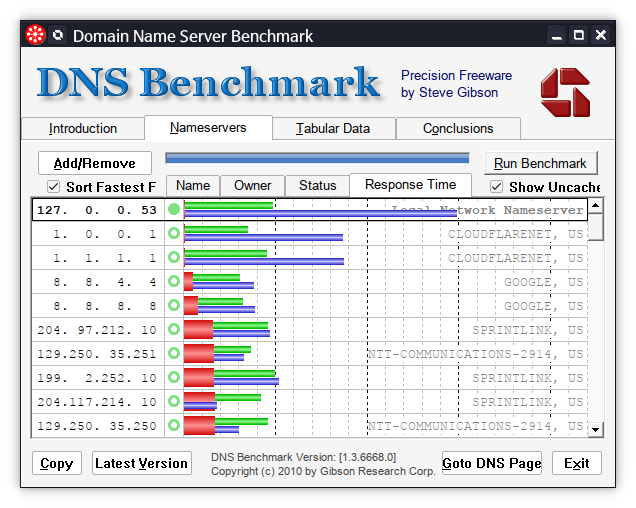Click status circle for 129.250.35.251 row
The height and width of the screenshot is (508, 636).
pyautogui.click(x=174, y=353)
